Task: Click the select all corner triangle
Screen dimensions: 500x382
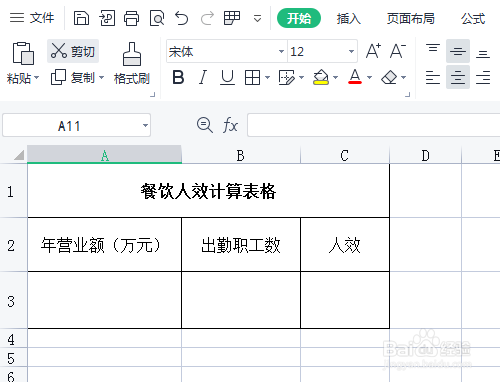Action: [x=18, y=155]
